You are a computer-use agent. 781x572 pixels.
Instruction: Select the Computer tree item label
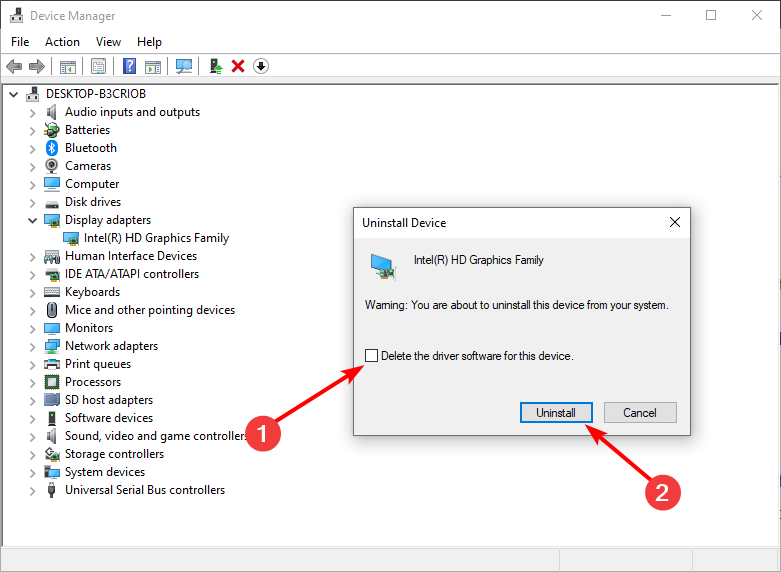point(92,184)
